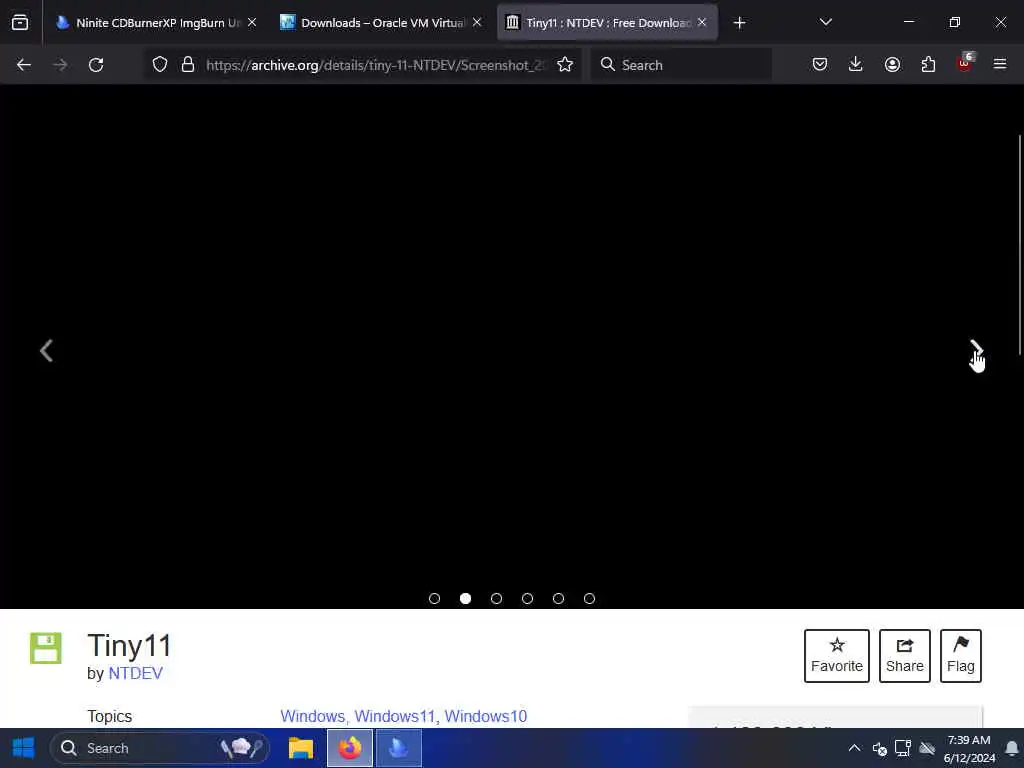Image resolution: width=1024 pixels, height=768 pixels.
Task: Show hidden system tray icons
Action: click(x=854, y=748)
